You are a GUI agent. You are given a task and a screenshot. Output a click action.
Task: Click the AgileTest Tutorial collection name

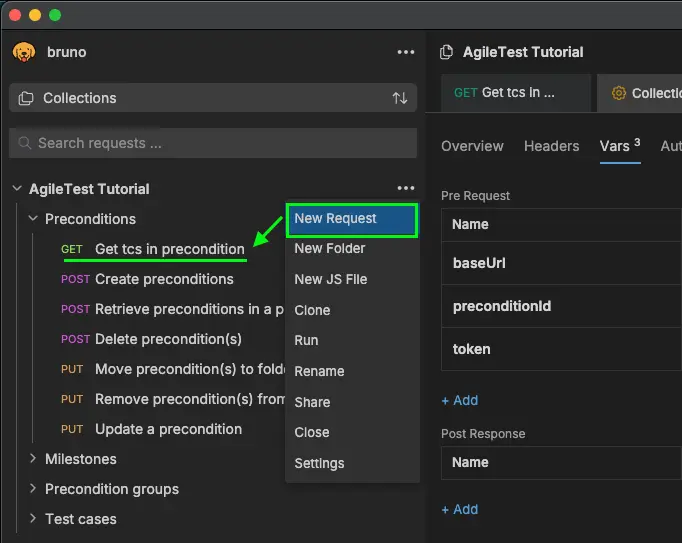click(89, 189)
